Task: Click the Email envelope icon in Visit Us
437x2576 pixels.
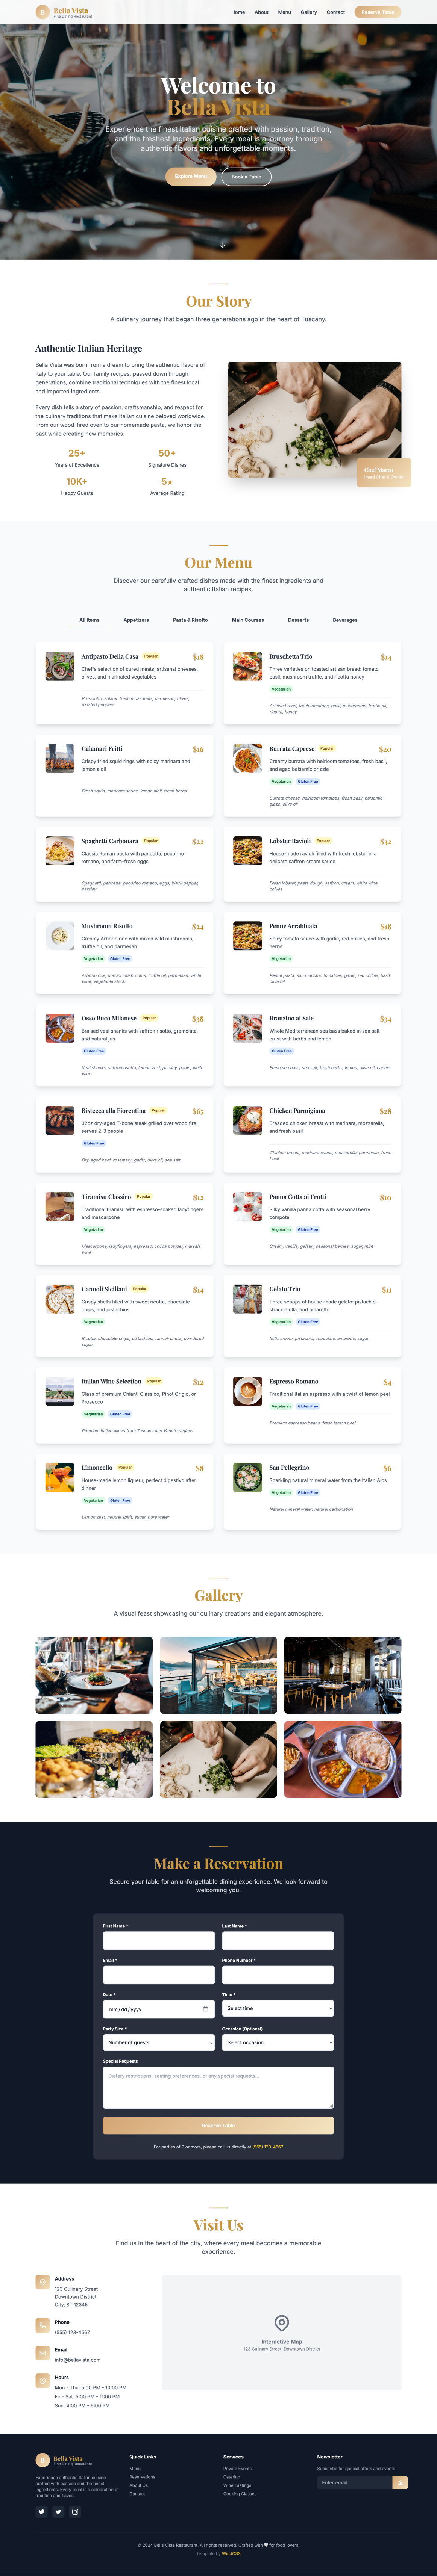Action: click(42, 2352)
